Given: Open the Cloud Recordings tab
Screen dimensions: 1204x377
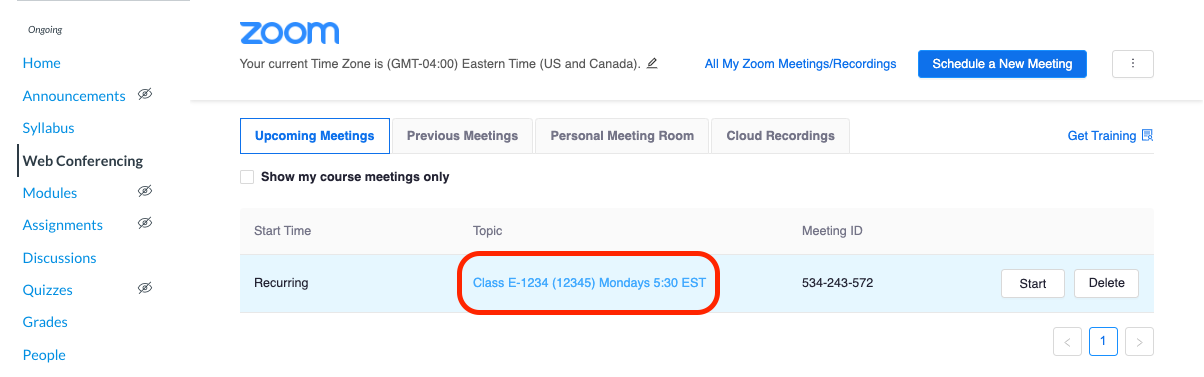Looking at the screenshot, I should (780, 136).
